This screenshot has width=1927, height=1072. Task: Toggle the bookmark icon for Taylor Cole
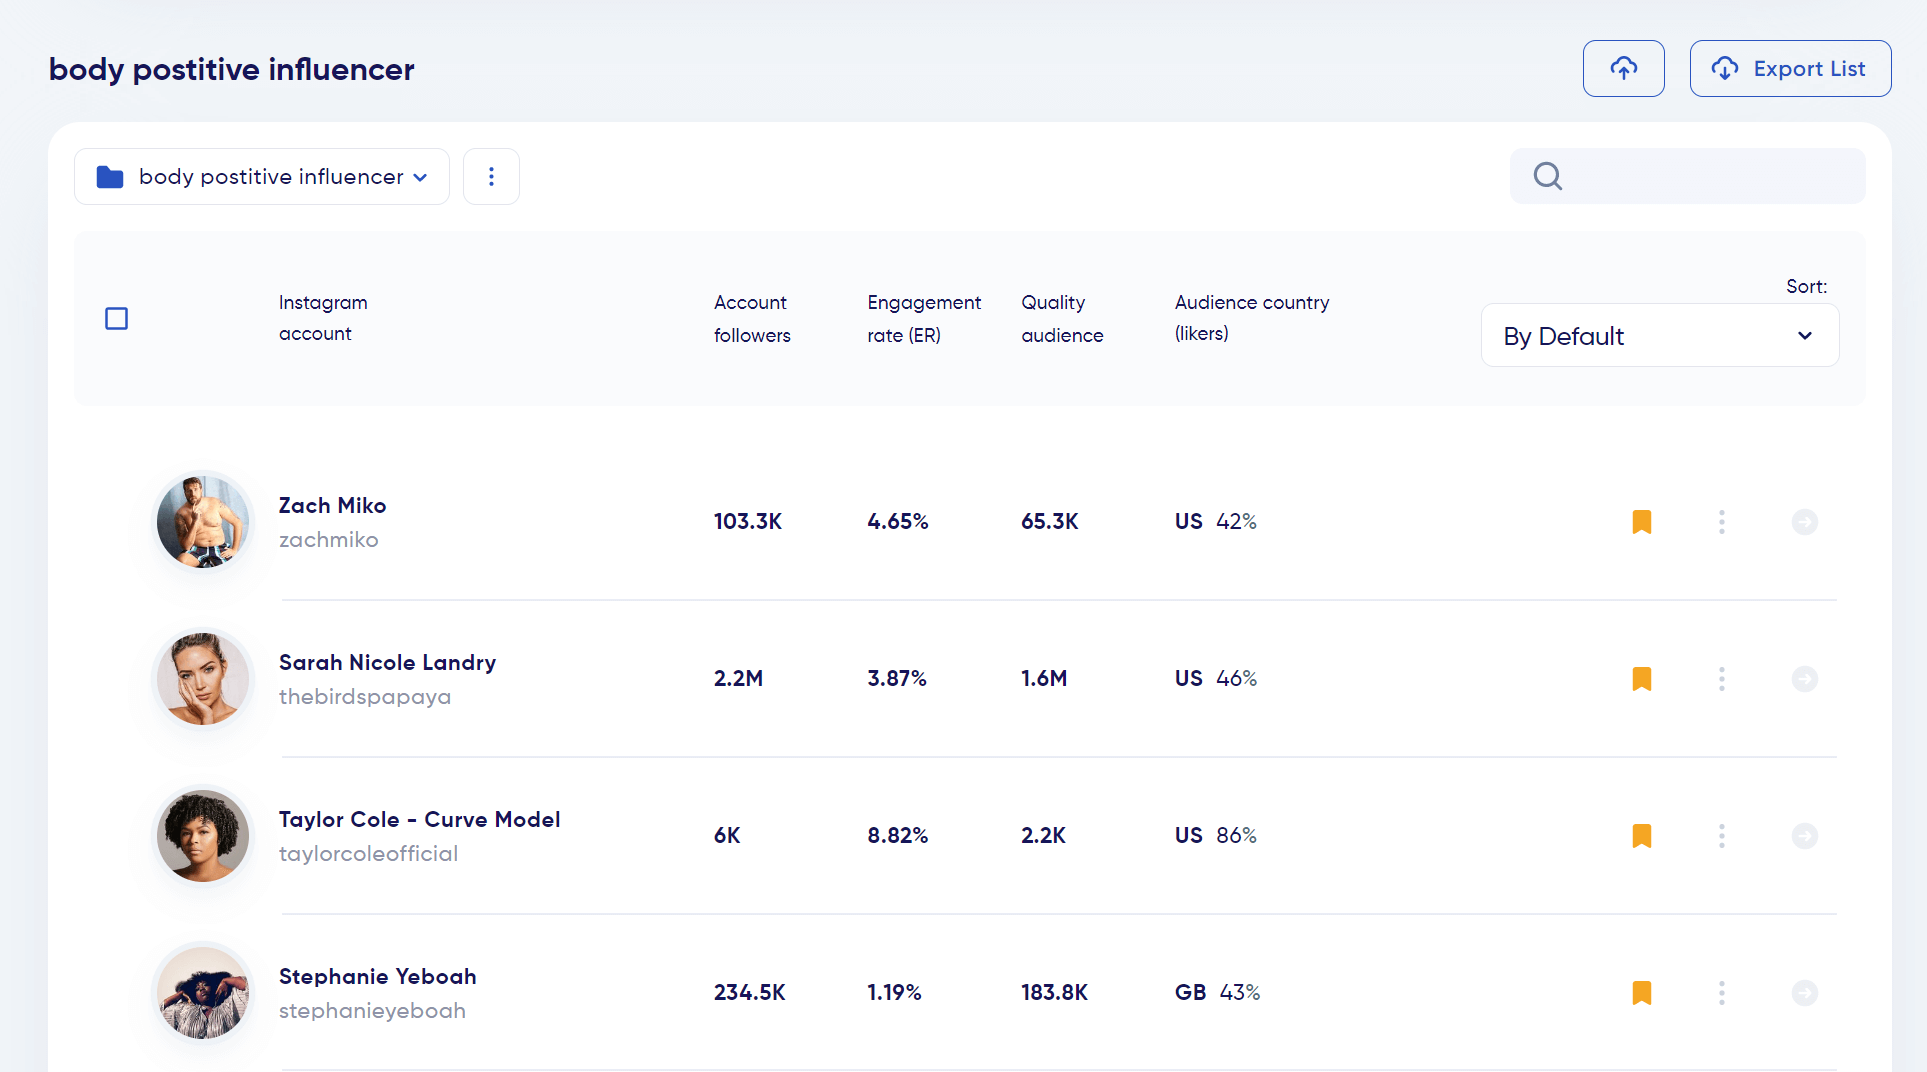[1641, 835]
